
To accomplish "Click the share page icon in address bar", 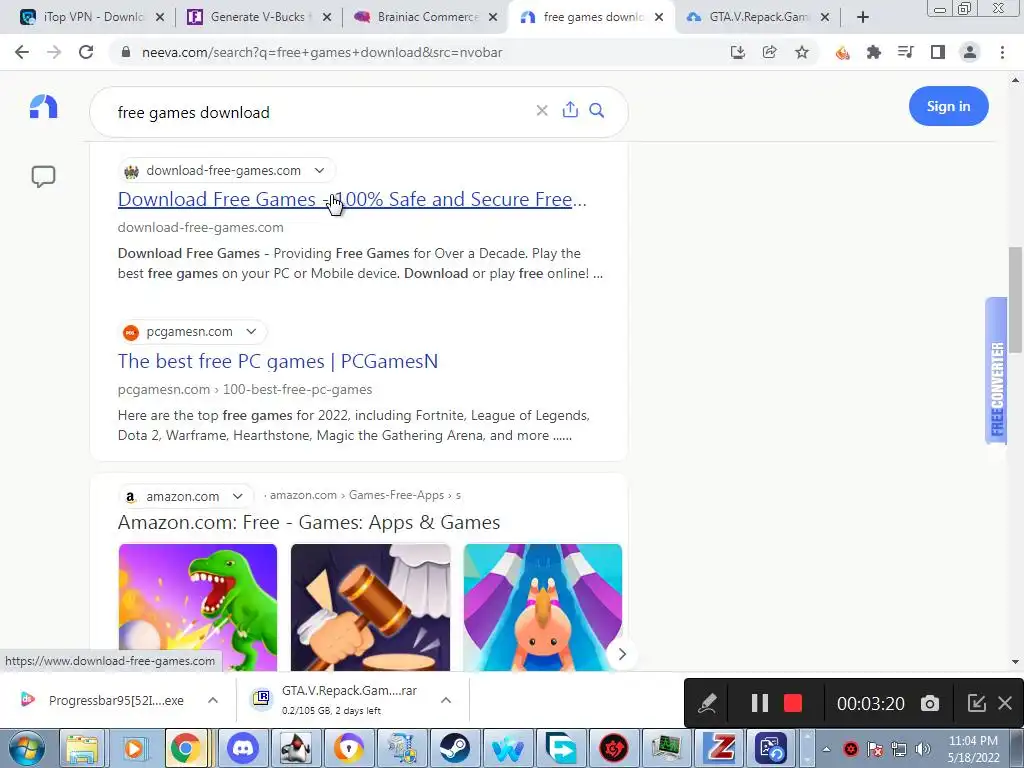I will pyautogui.click(x=770, y=52).
